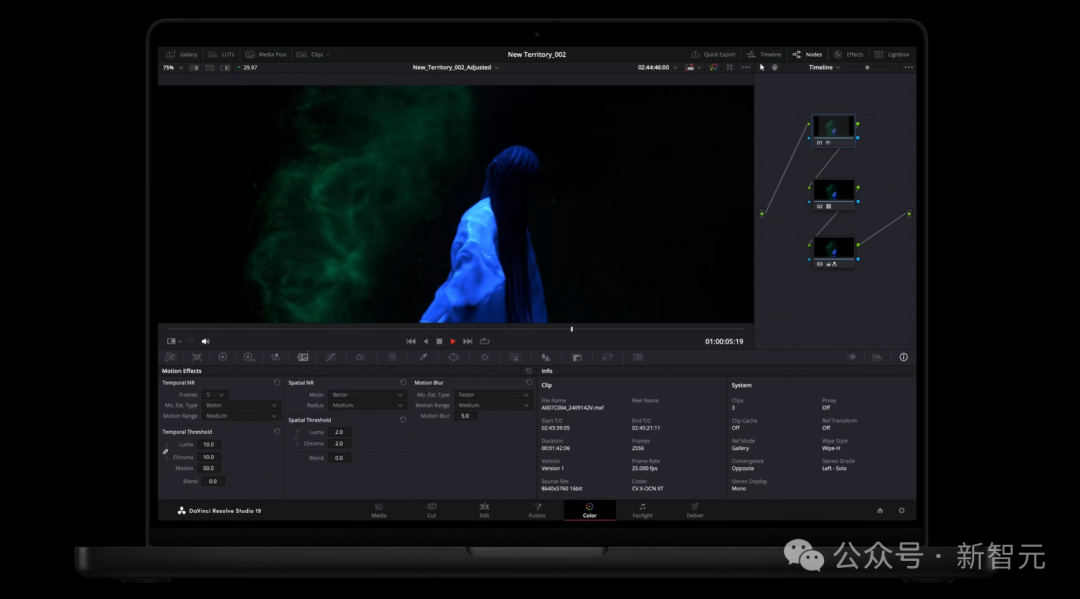Open the Key palette
Image resolution: width=1080 pixels, height=599 pixels.
pos(577,357)
